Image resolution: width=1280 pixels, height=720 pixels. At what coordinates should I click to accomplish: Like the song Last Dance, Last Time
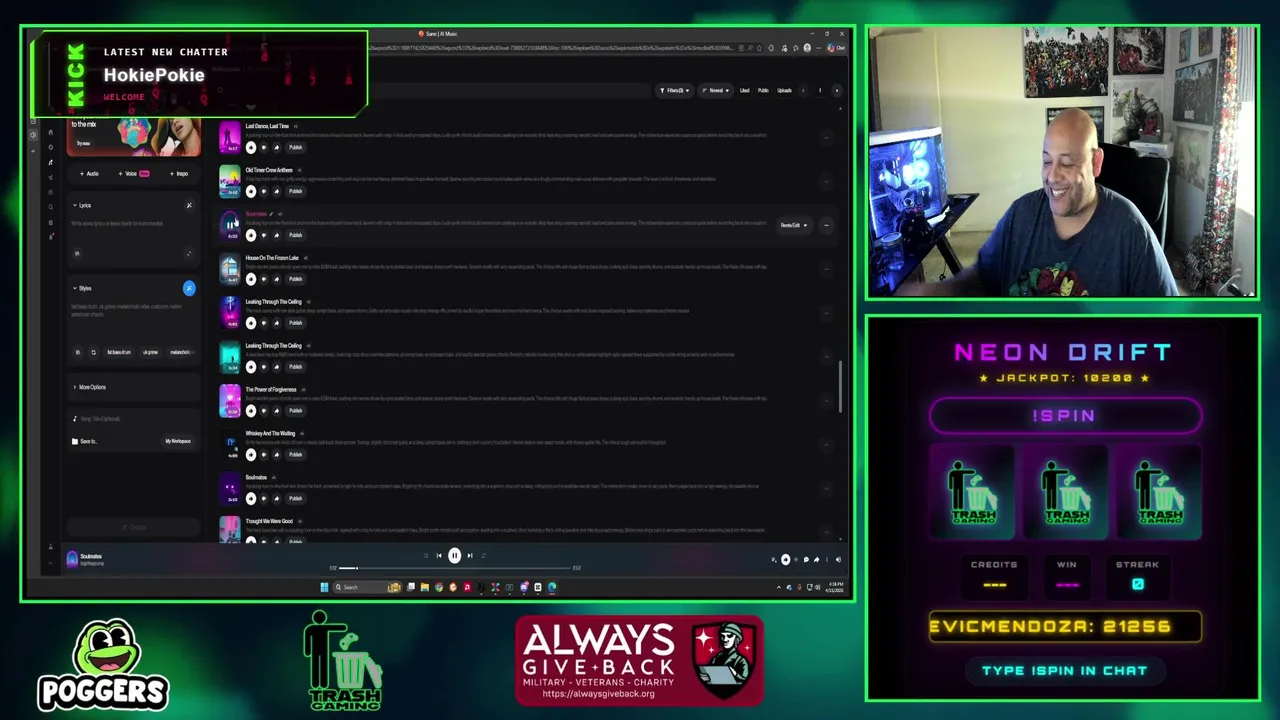pyautogui.click(x=251, y=147)
